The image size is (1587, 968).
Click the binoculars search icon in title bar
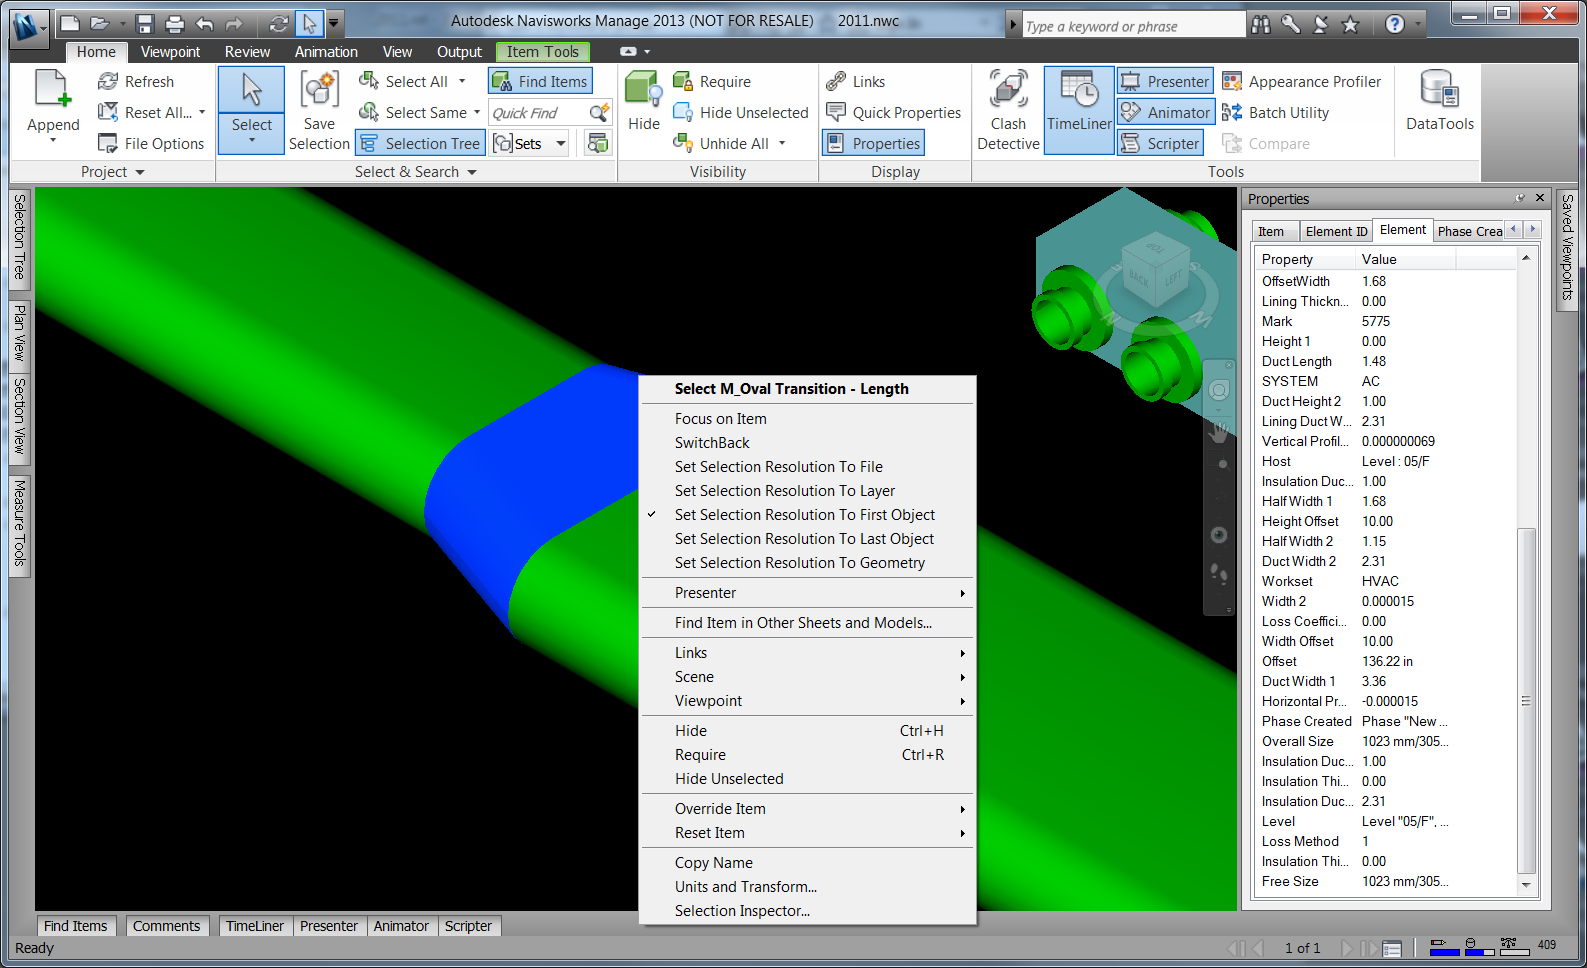click(1261, 24)
